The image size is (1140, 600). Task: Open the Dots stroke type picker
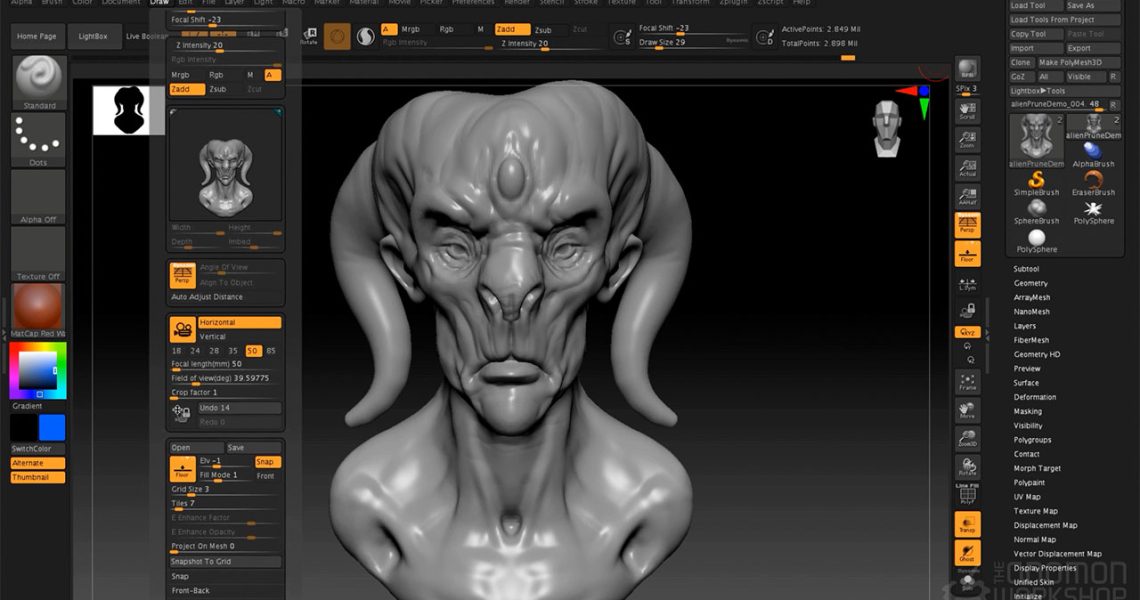coord(38,136)
